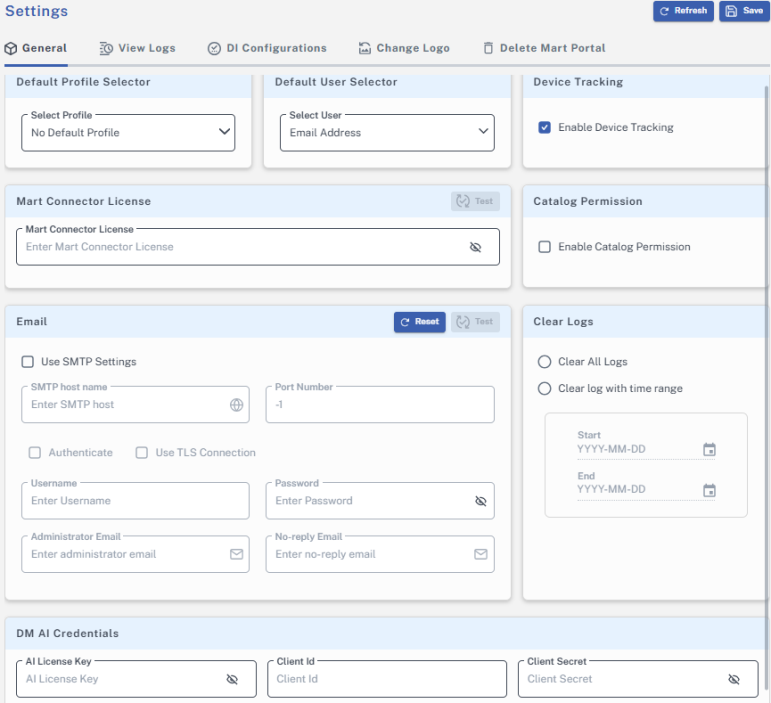Click envelope icon in No-reply Email field
This screenshot has width=771, height=703.
[x=480, y=554]
